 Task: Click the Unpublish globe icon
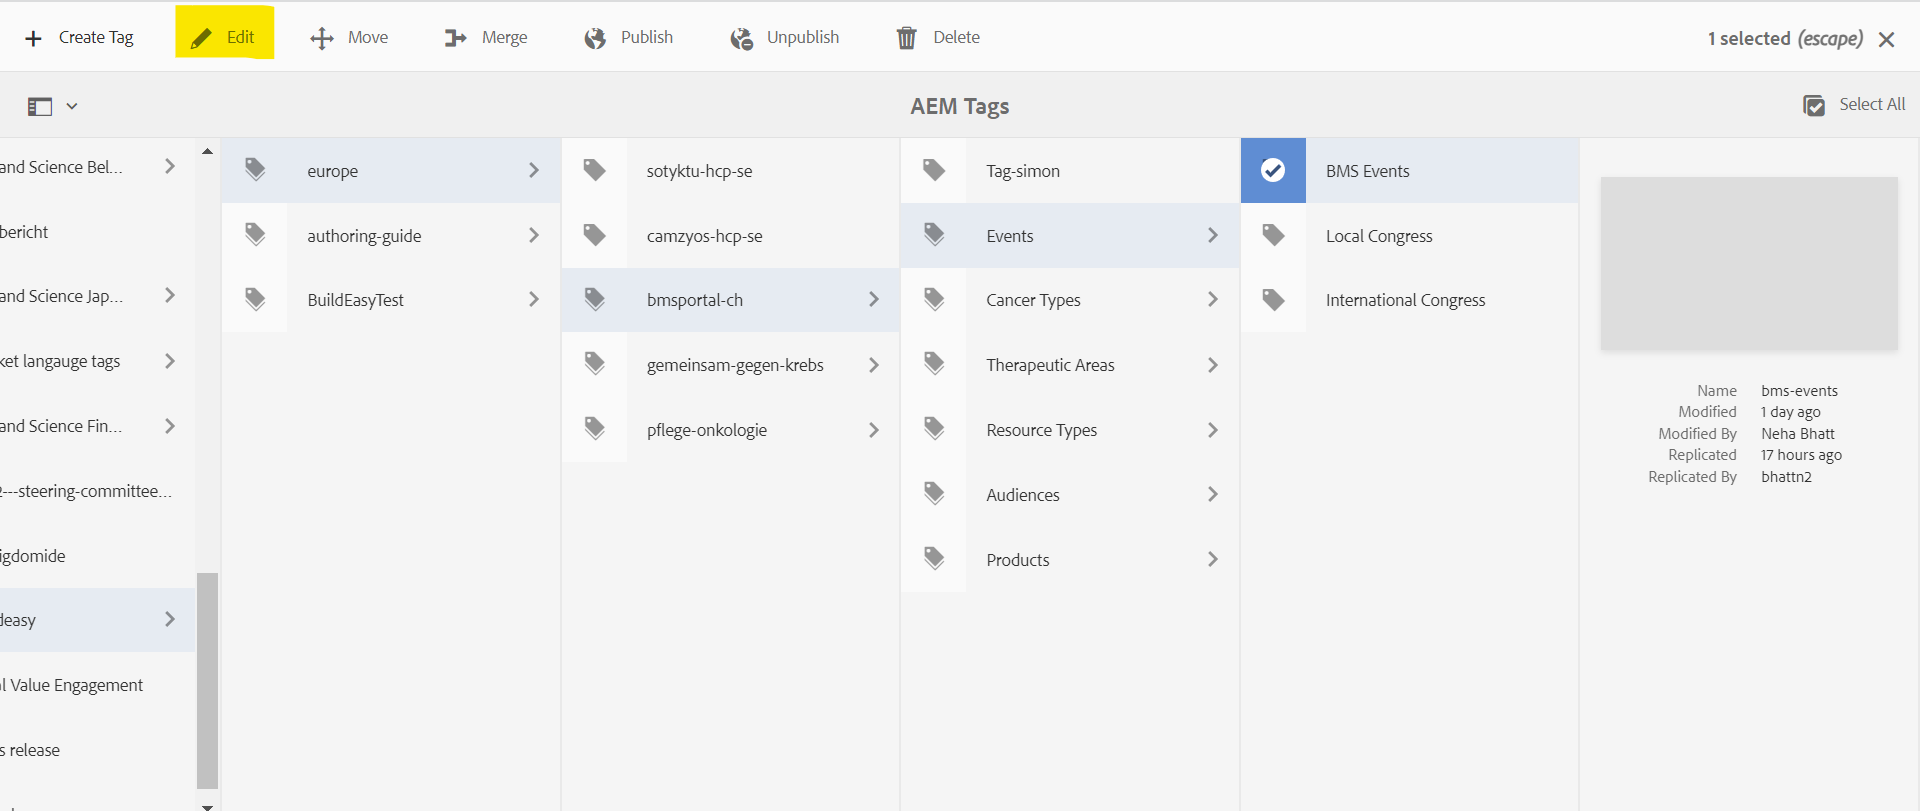pyautogui.click(x=741, y=38)
